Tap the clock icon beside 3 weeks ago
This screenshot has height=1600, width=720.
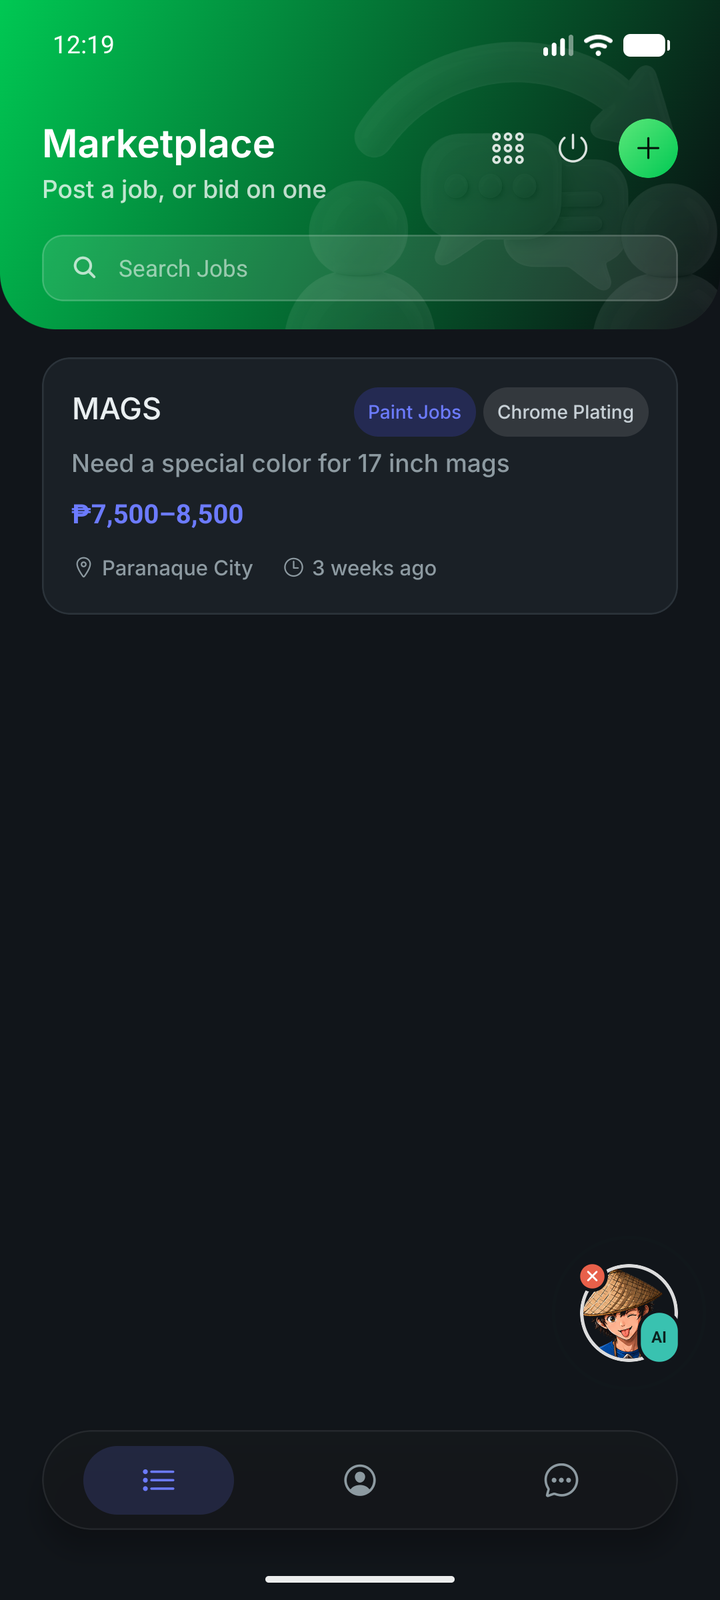click(x=293, y=567)
